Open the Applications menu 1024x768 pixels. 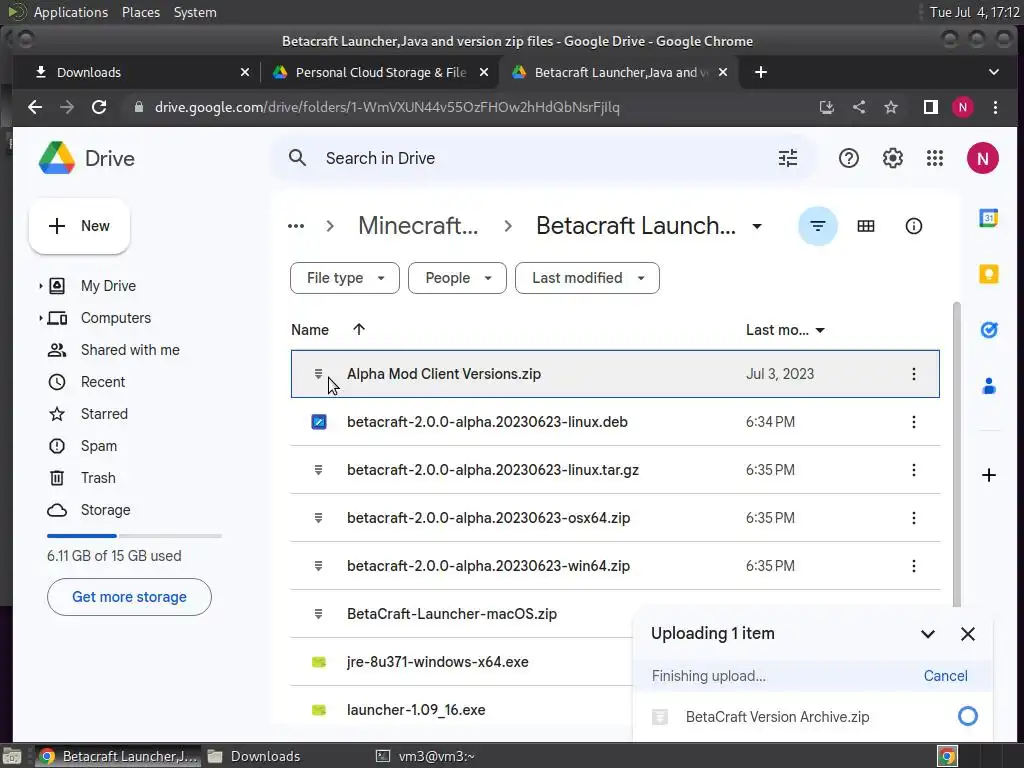click(71, 12)
